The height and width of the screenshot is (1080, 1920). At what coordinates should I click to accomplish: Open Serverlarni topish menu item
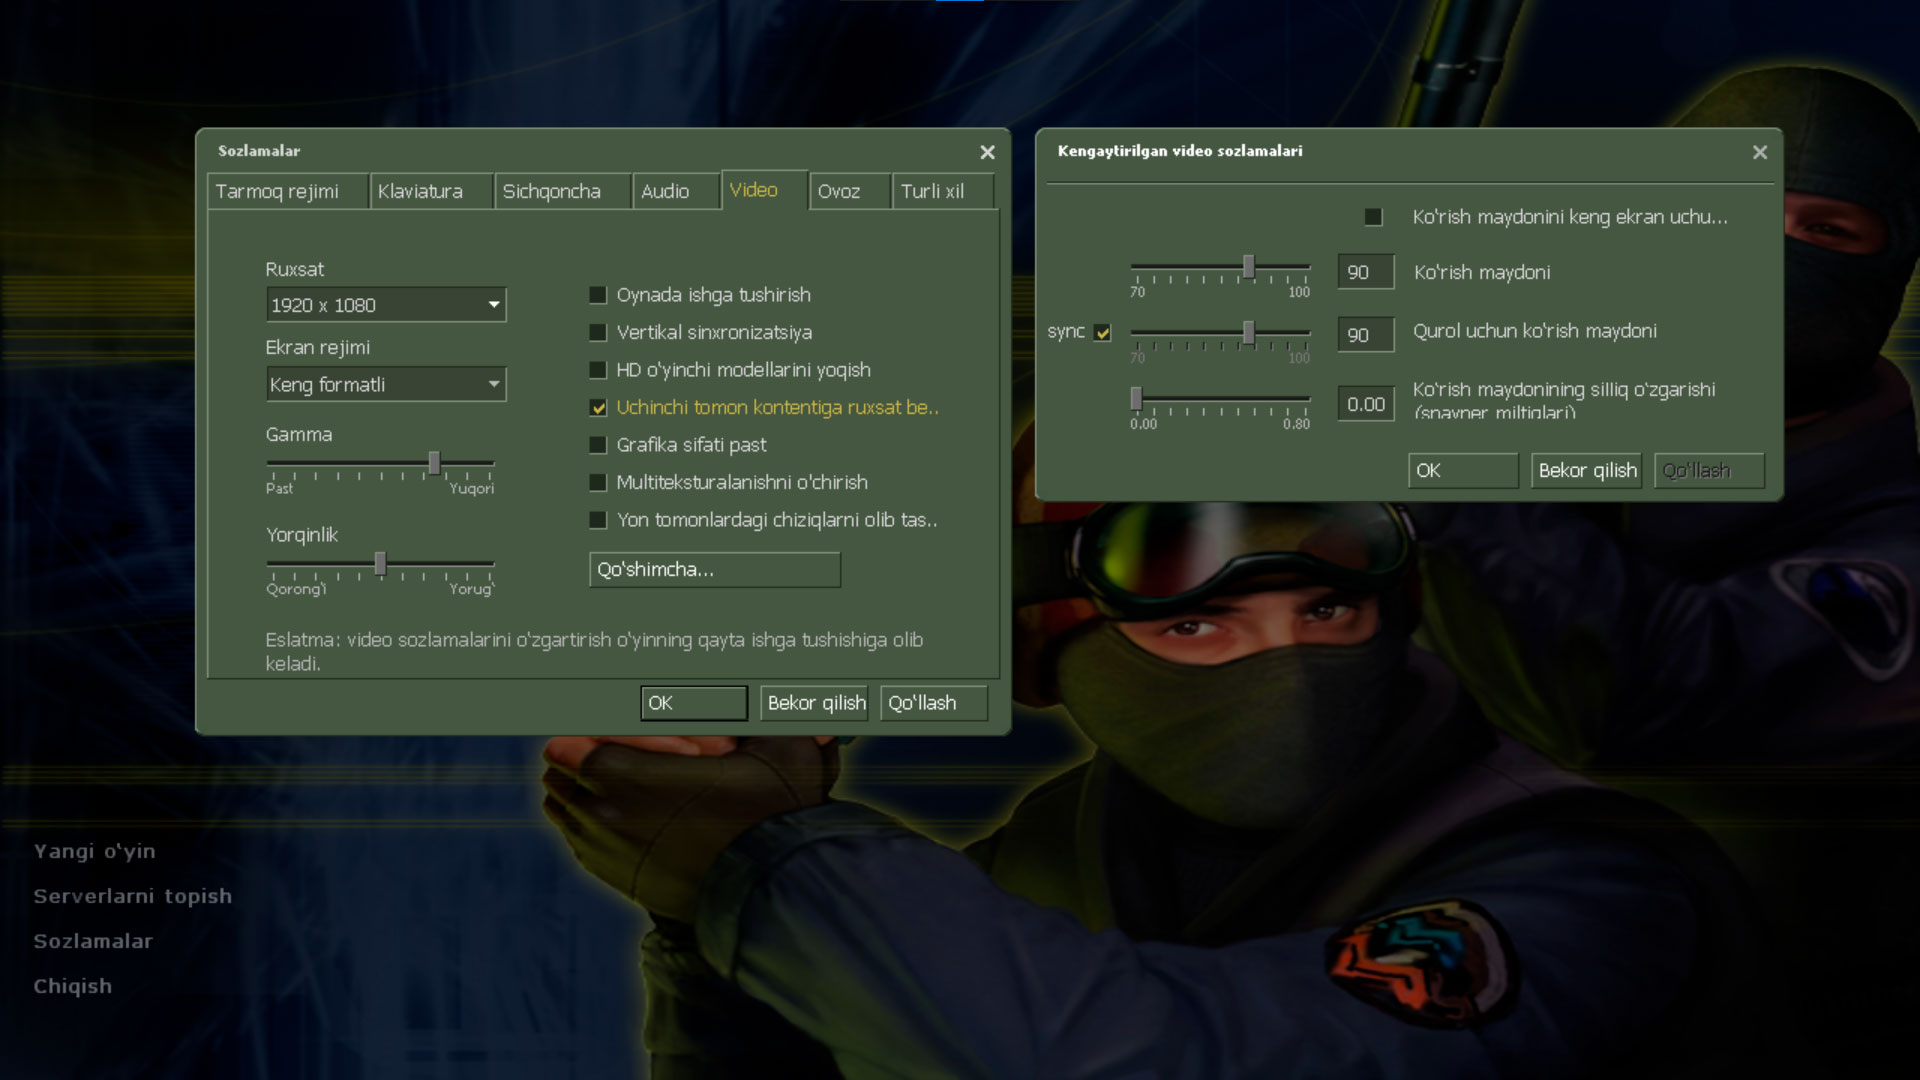pyautogui.click(x=133, y=897)
